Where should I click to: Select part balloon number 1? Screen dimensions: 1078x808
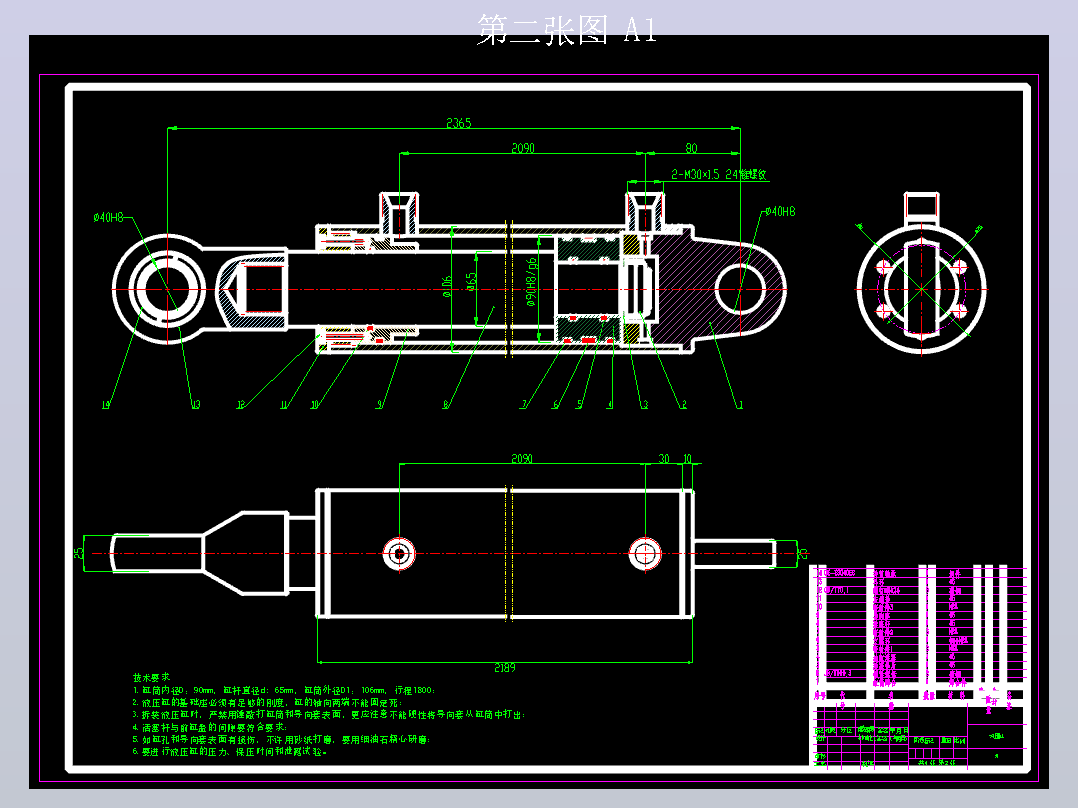(x=740, y=405)
